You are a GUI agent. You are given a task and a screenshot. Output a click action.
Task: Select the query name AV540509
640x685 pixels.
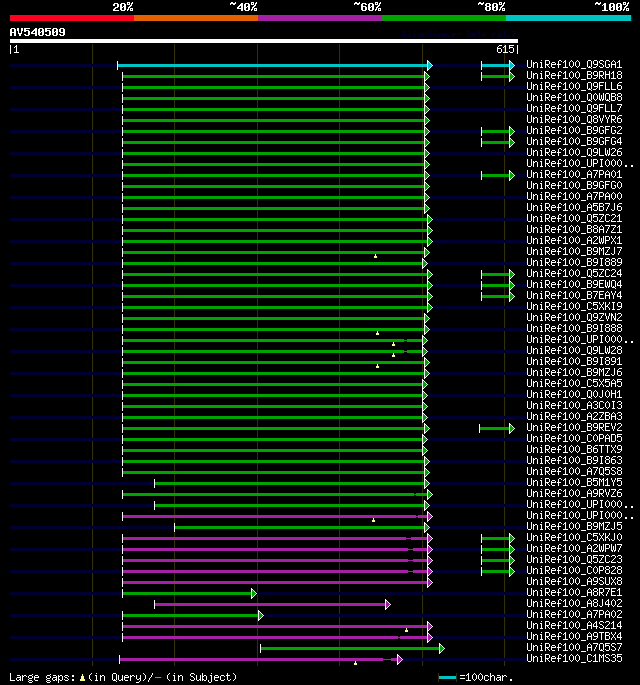pos(38,32)
